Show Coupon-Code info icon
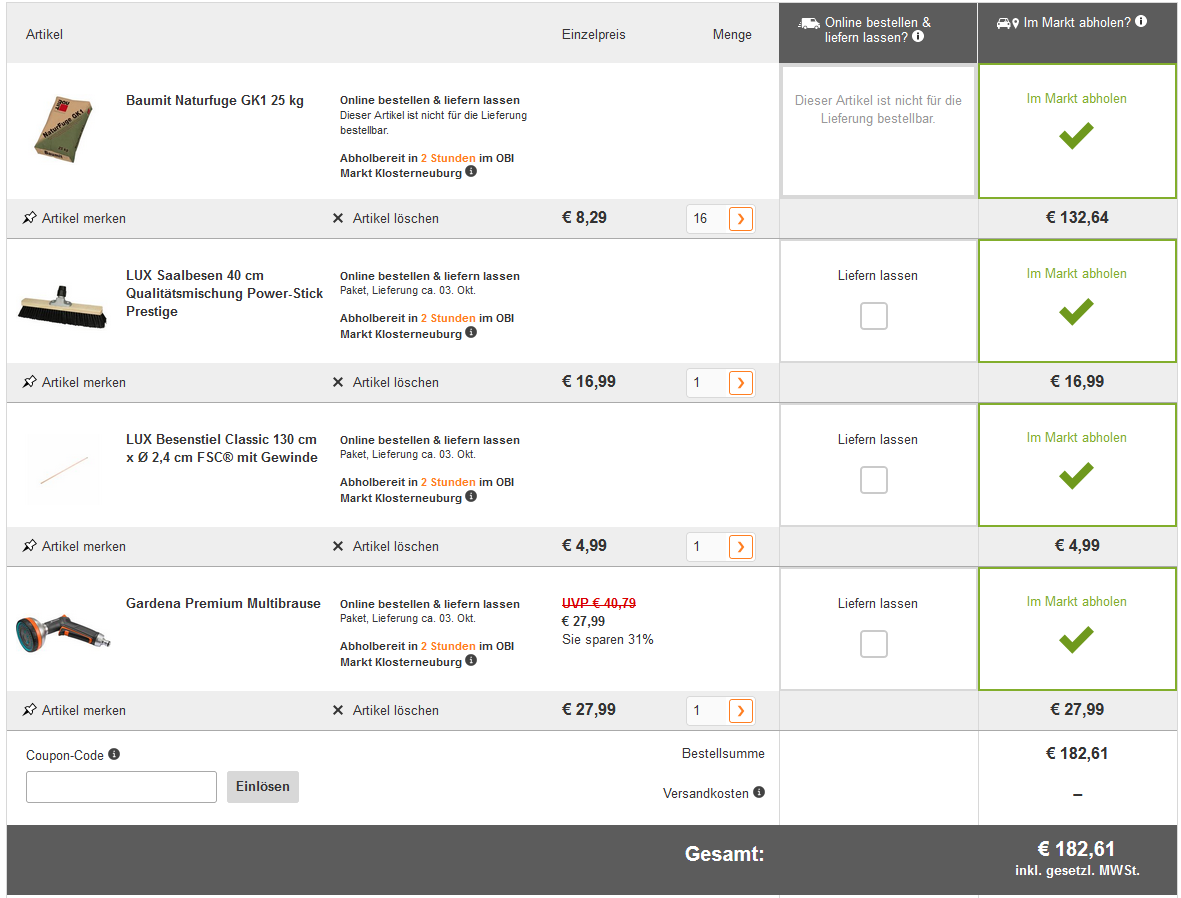 114,754
